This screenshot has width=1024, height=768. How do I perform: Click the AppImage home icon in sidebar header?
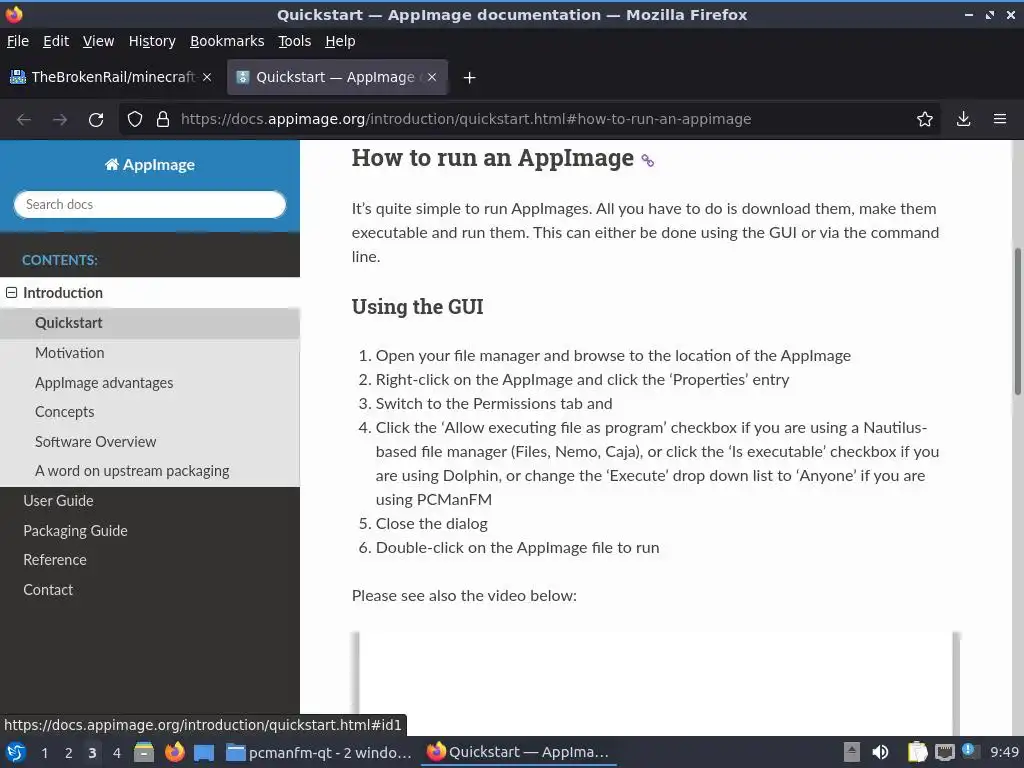(x=112, y=165)
